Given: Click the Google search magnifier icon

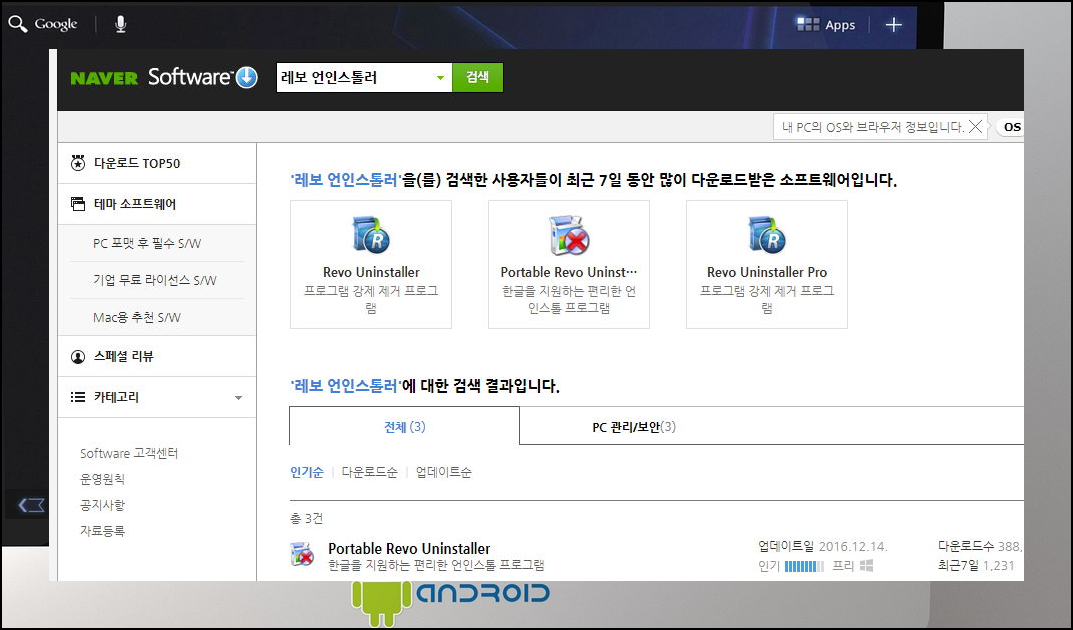Looking at the screenshot, I should 17,25.
